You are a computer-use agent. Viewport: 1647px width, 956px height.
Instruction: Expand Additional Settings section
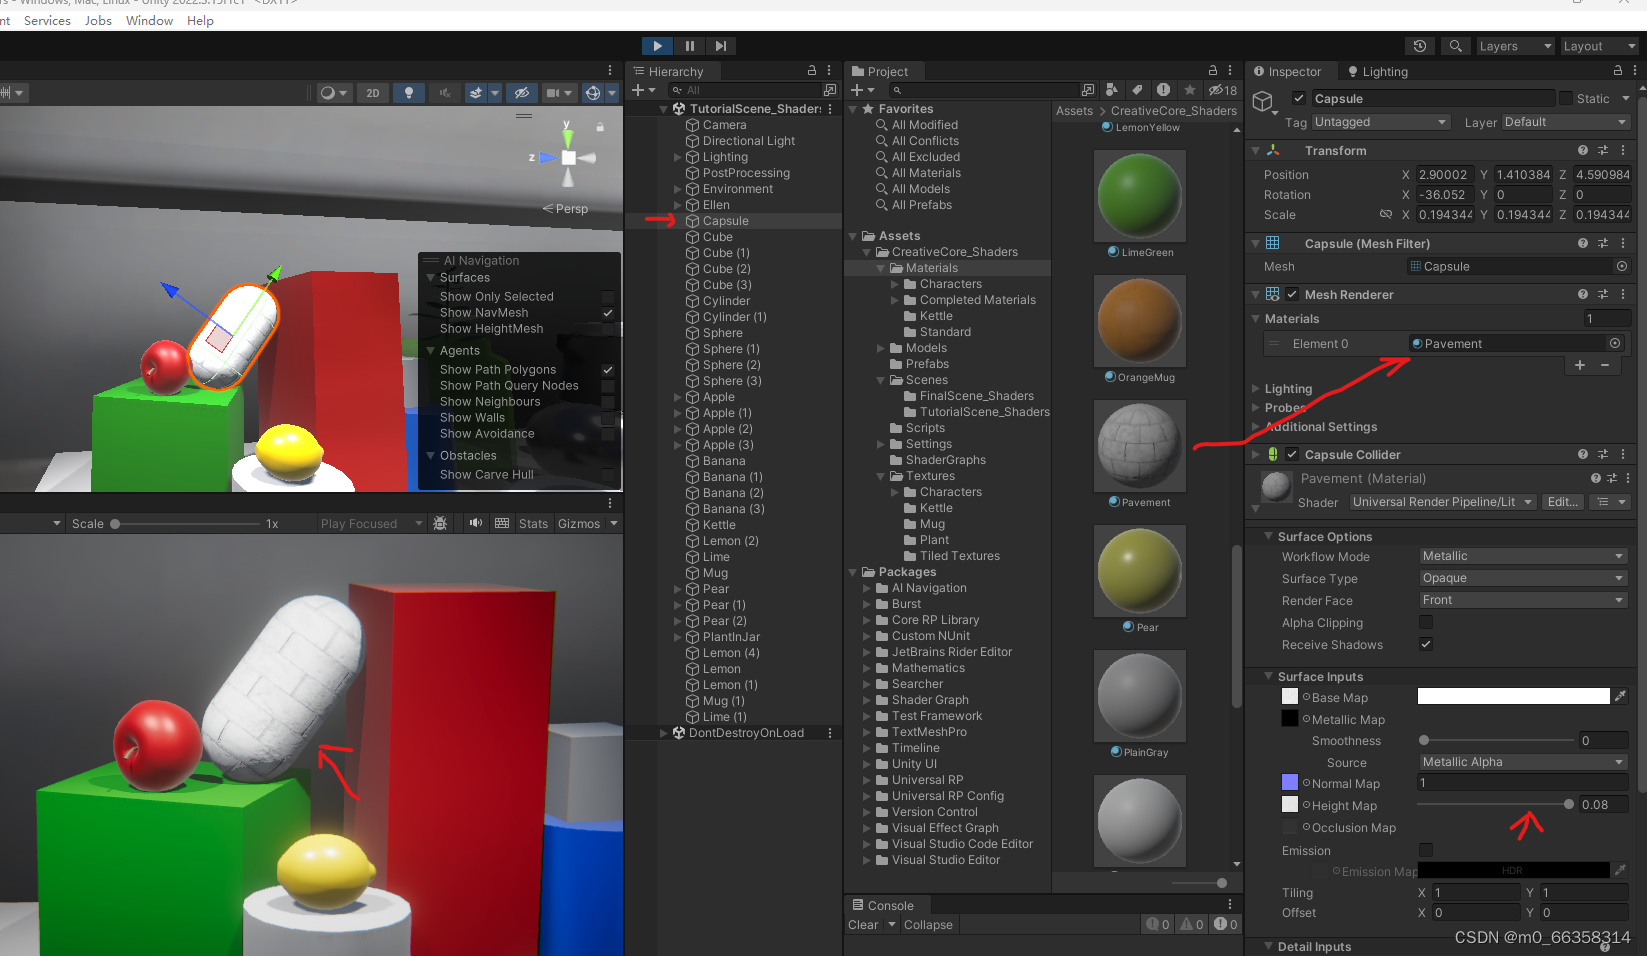[x=1256, y=427]
